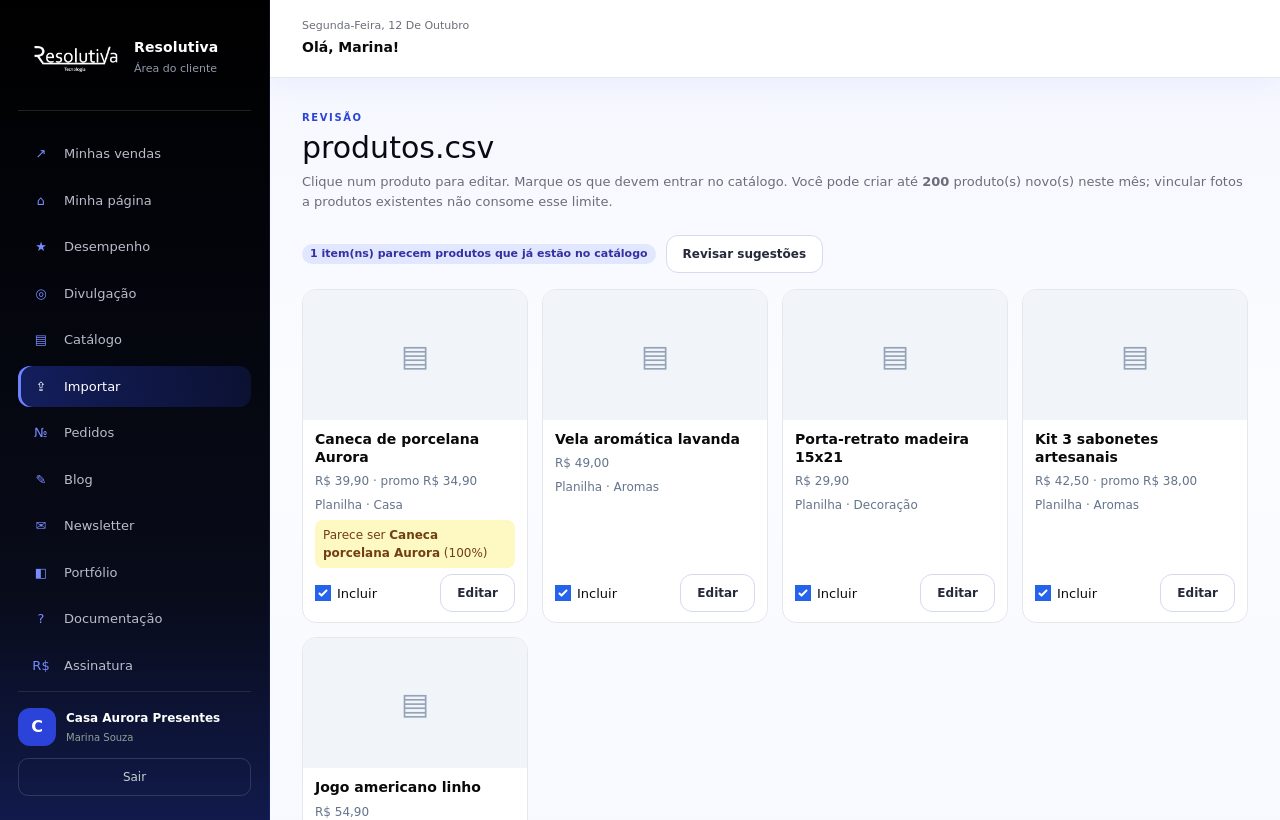Click the 'Parece ser Caneca porcelana Aurora' suggestion
The image size is (1280, 820).
pos(415,544)
